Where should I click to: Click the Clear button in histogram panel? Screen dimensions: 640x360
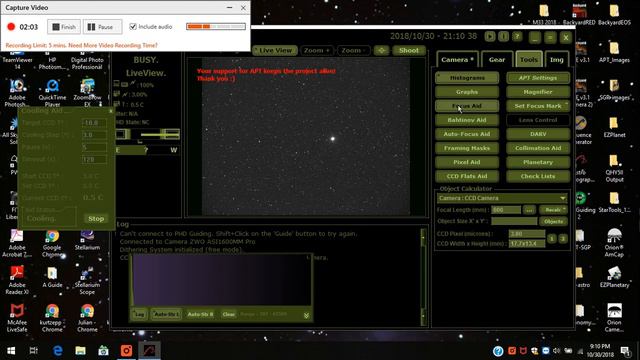tap(229, 314)
